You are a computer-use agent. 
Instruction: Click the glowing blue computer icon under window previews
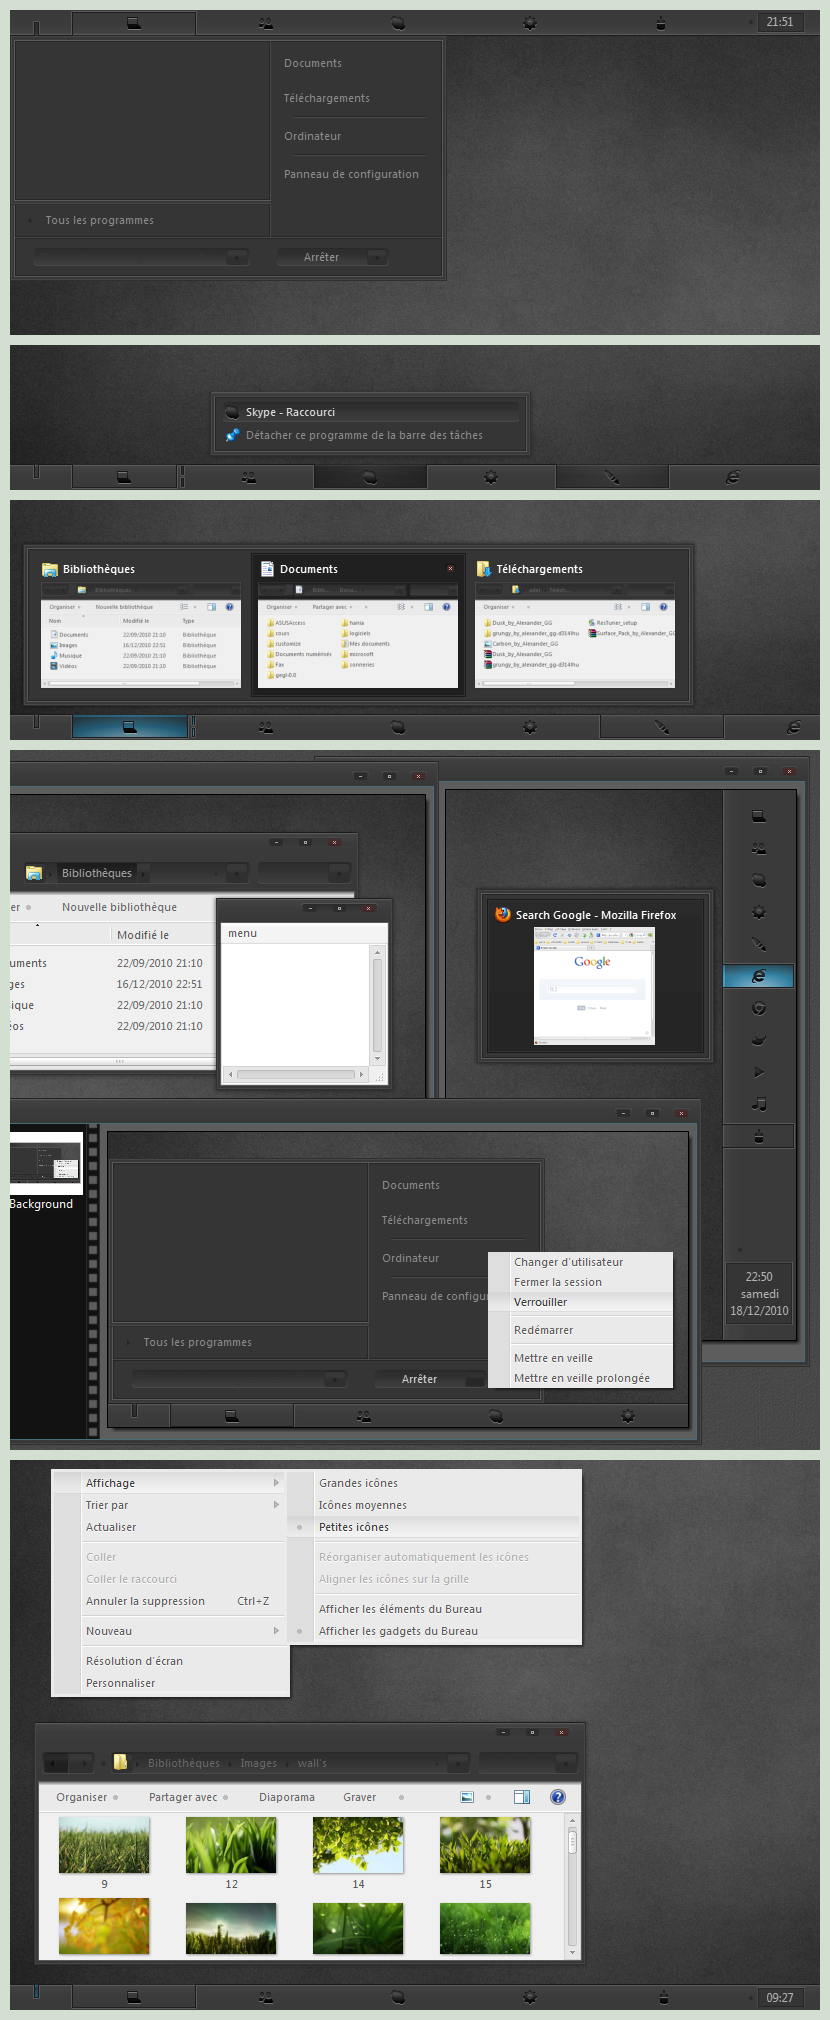(130, 727)
